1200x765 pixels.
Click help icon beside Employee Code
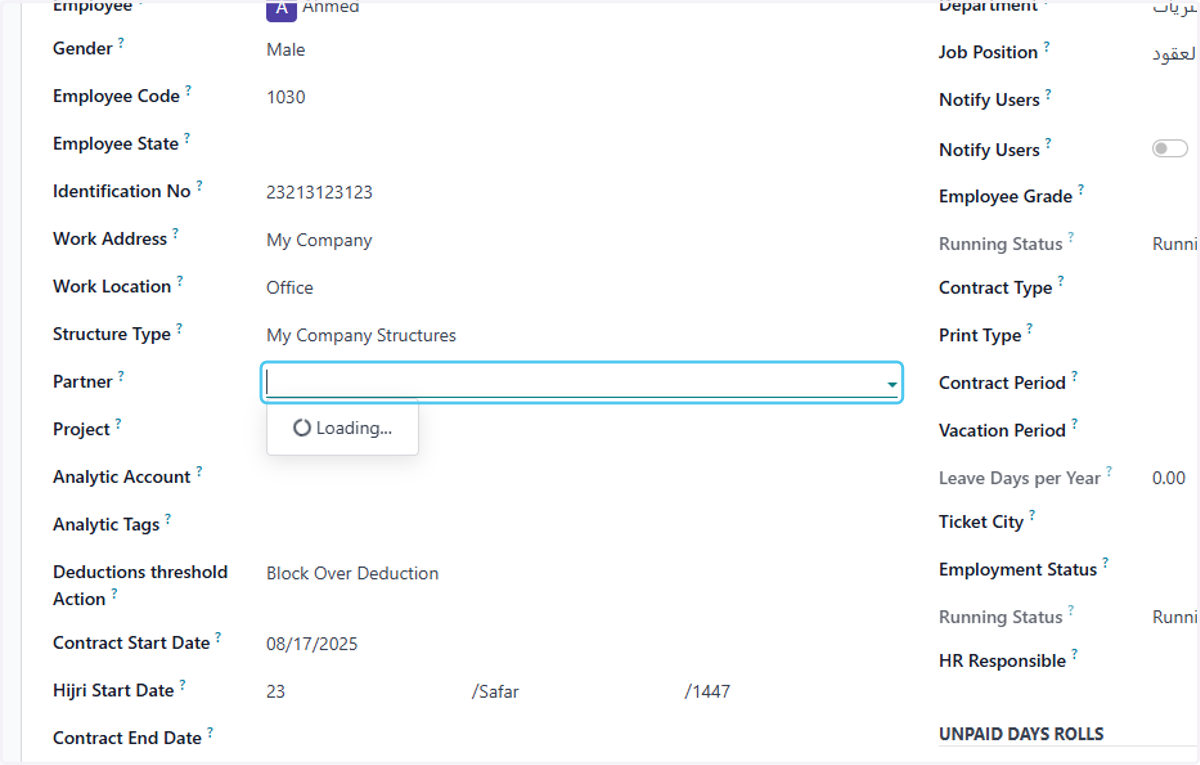tap(188, 91)
